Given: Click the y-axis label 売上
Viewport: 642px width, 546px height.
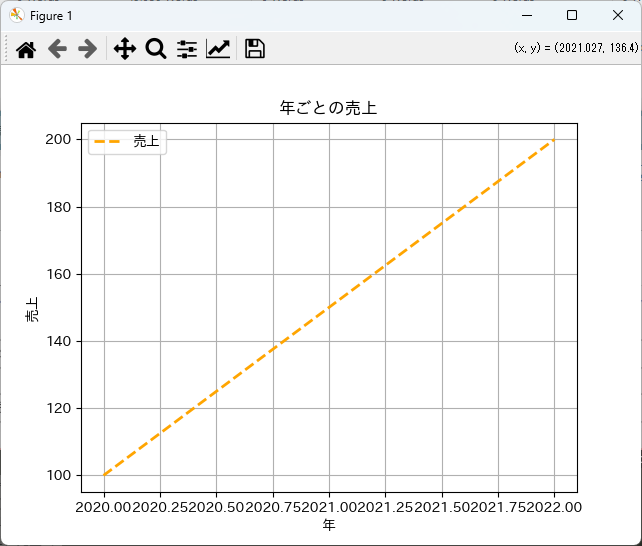Looking at the screenshot, I should [32, 308].
